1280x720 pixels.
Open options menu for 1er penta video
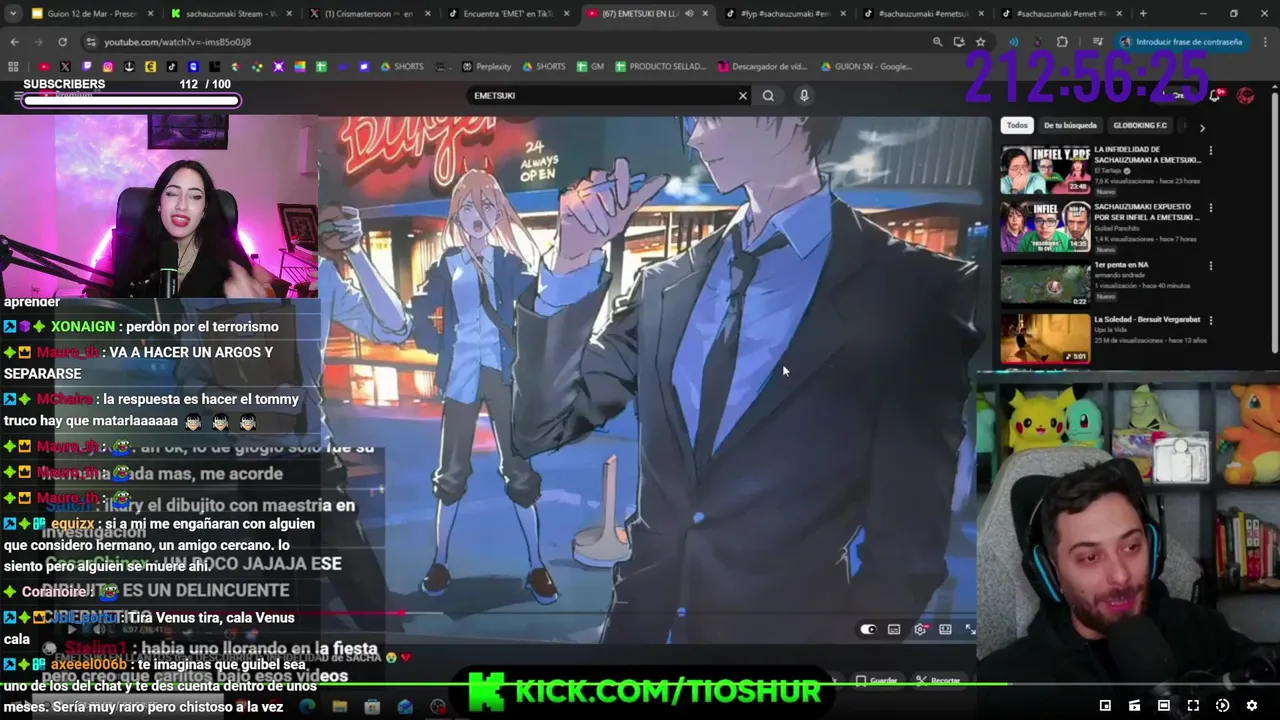pyautogui.click(x=1210, y=266)
